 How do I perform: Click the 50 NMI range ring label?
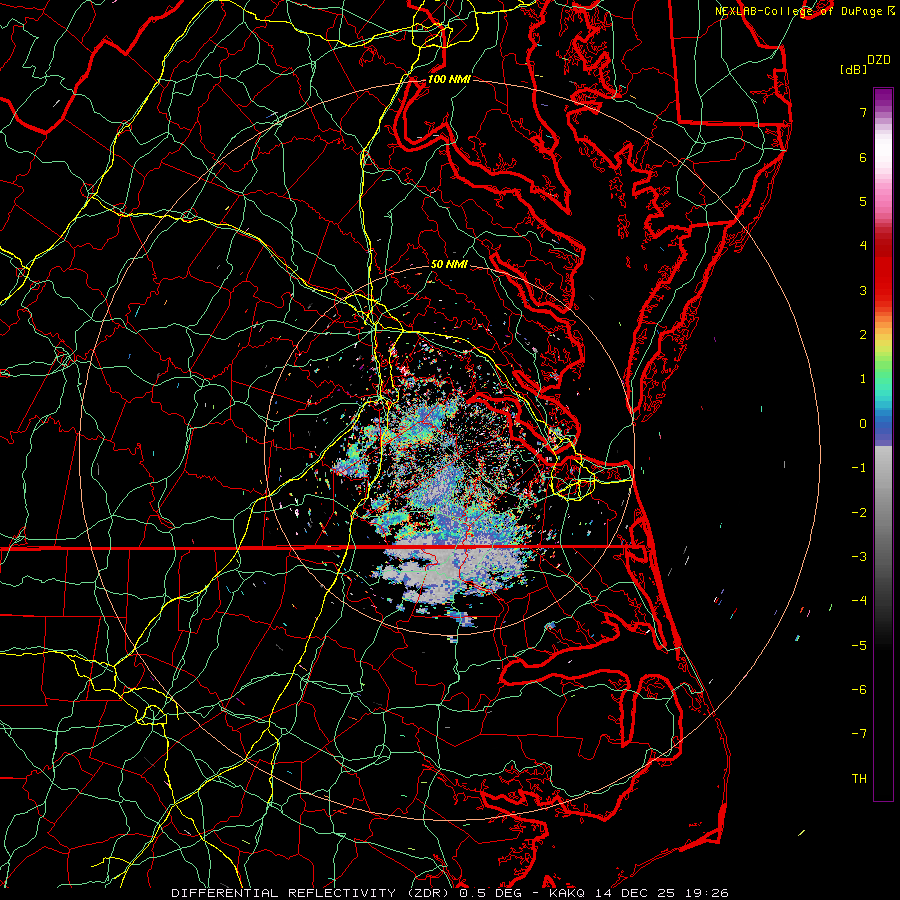pyautogui.click(x=449, y=264)
